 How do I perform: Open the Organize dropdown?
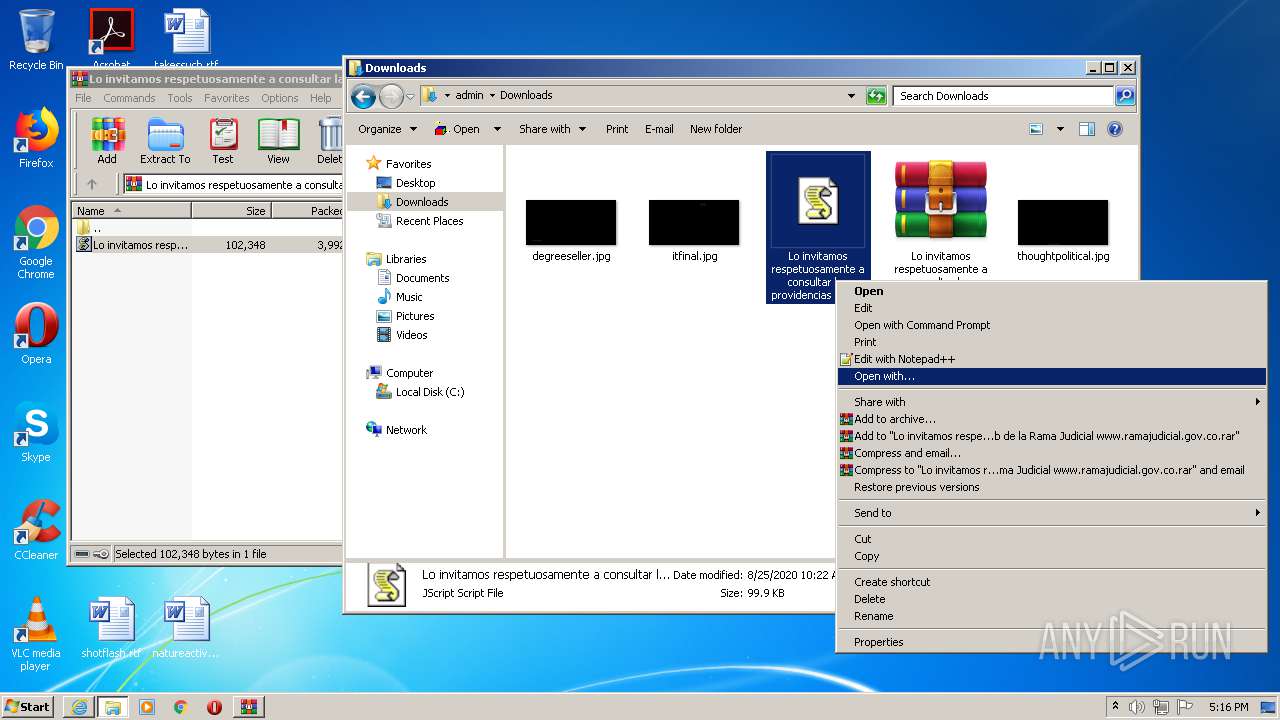pyautogui.click(x=387, y=129)
